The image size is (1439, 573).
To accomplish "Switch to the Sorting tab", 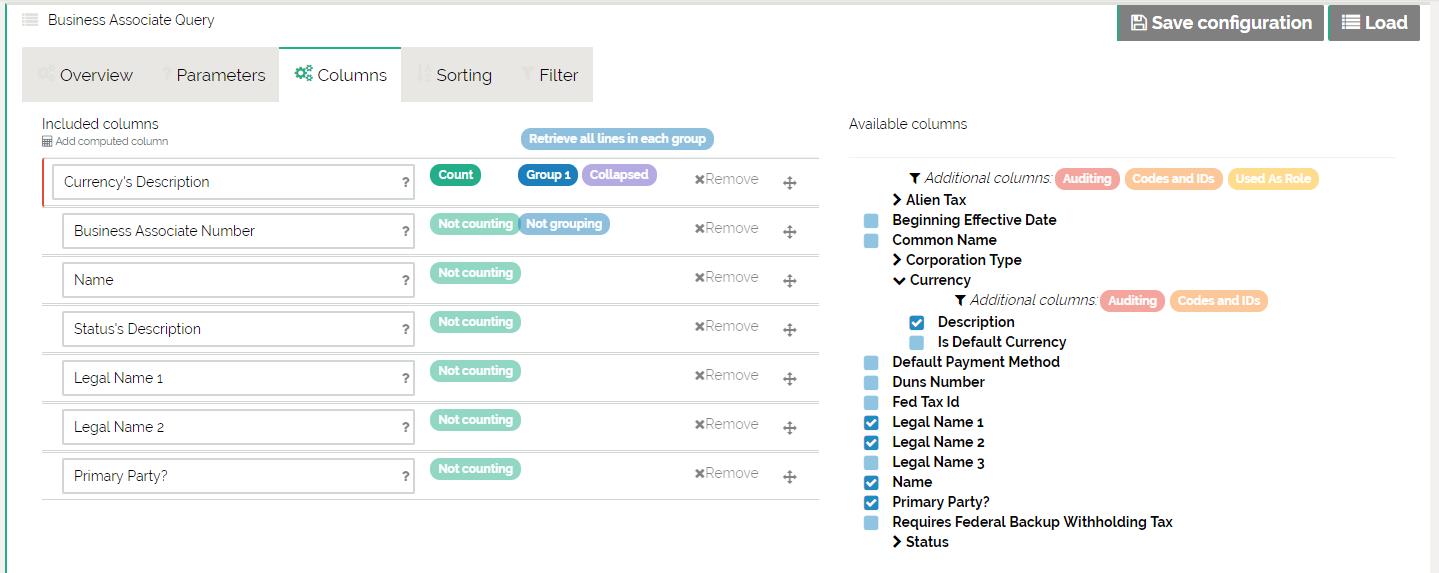I will (455, 75).
